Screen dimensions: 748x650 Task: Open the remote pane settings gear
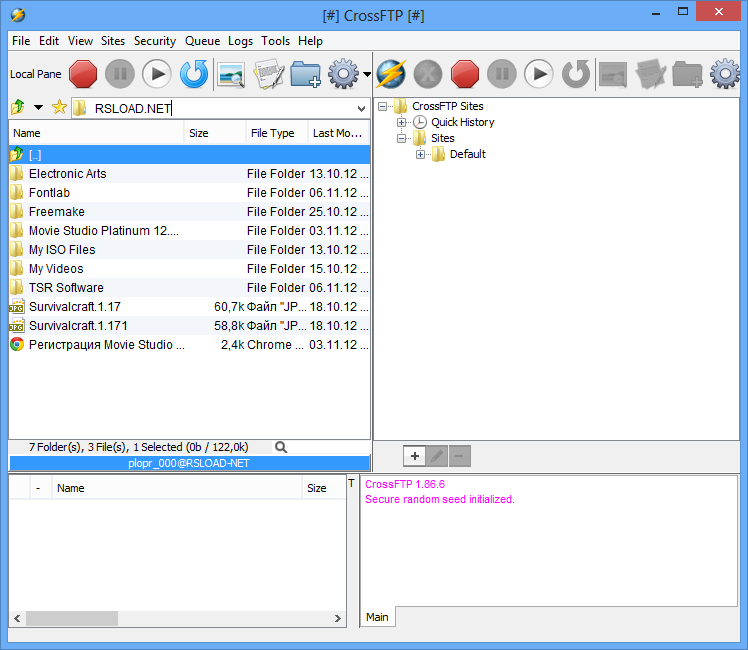pos(725,74)
